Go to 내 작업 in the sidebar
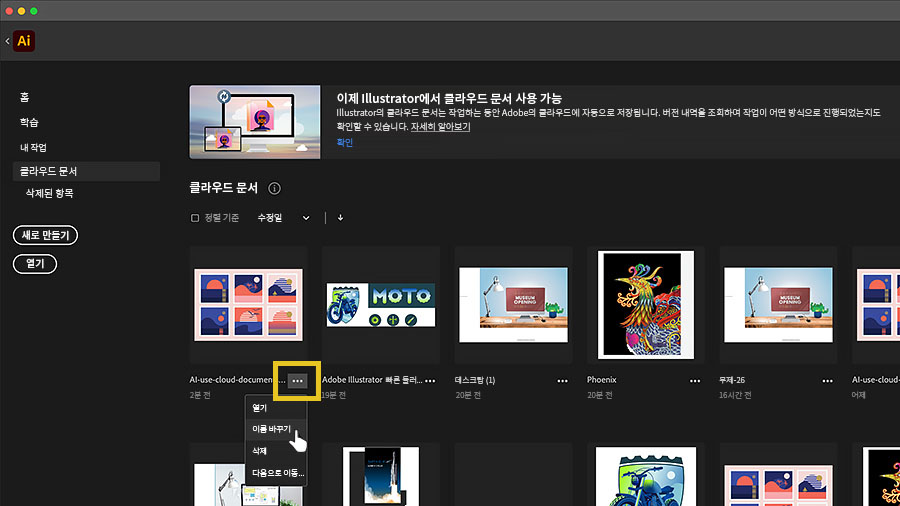Screen dimensions: 900x506 pyautogui.click(x=33, y=147)
